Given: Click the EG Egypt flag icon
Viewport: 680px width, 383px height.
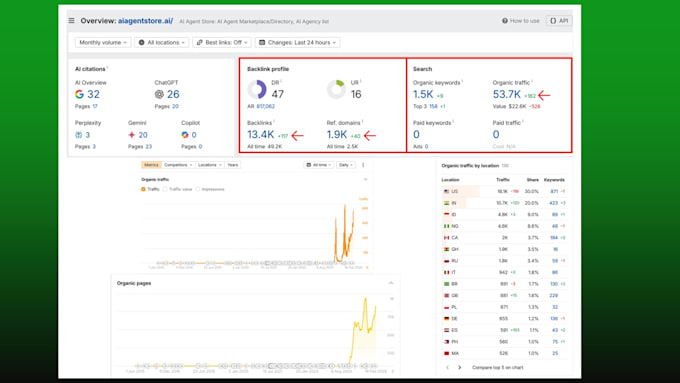Looking at the screenshot, I should [446, 330].
